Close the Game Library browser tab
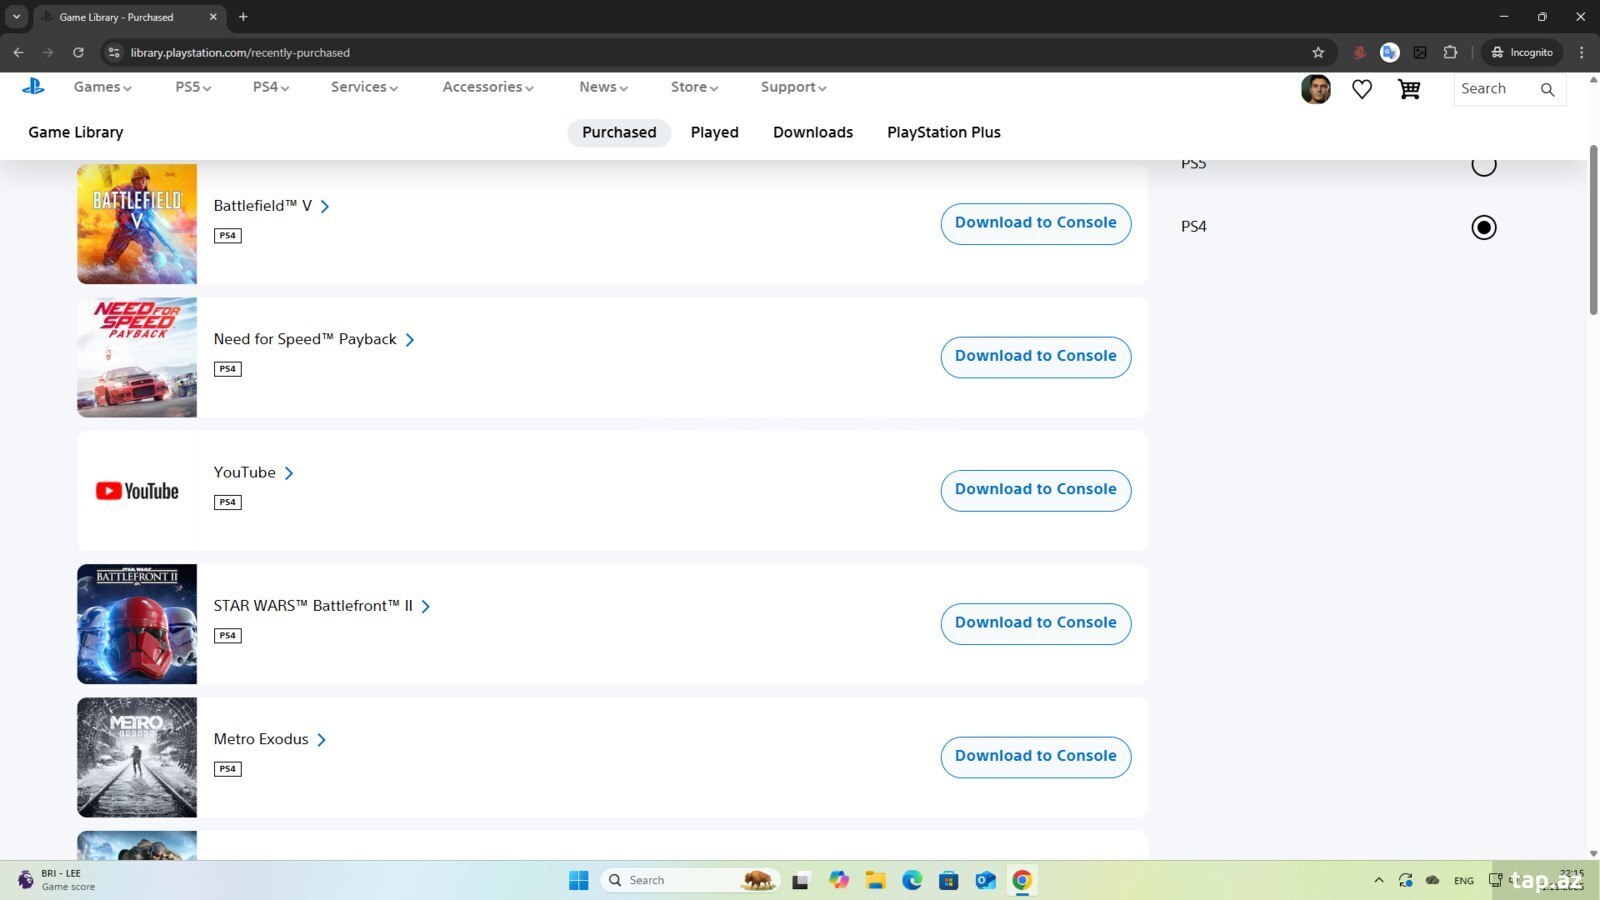 coord(213,17)
